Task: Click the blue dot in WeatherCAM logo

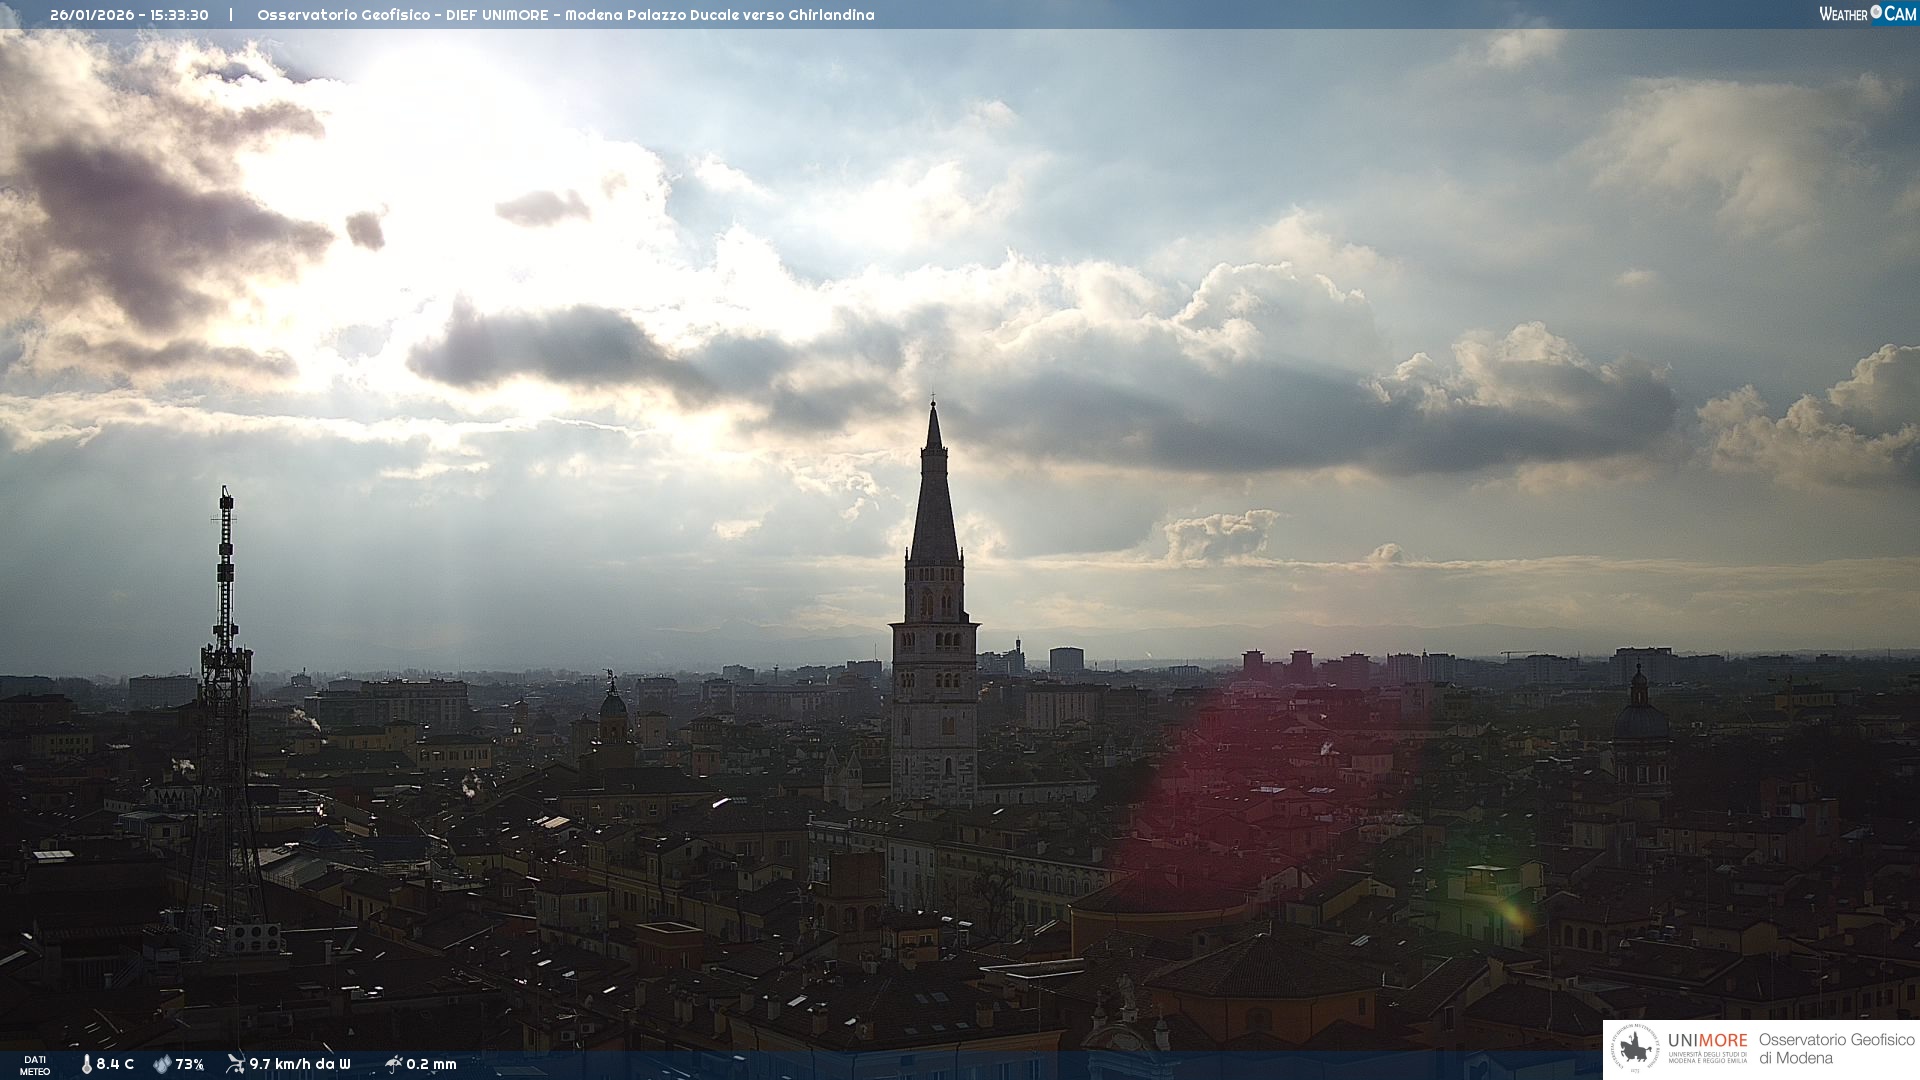Action: click(1876, 12)
